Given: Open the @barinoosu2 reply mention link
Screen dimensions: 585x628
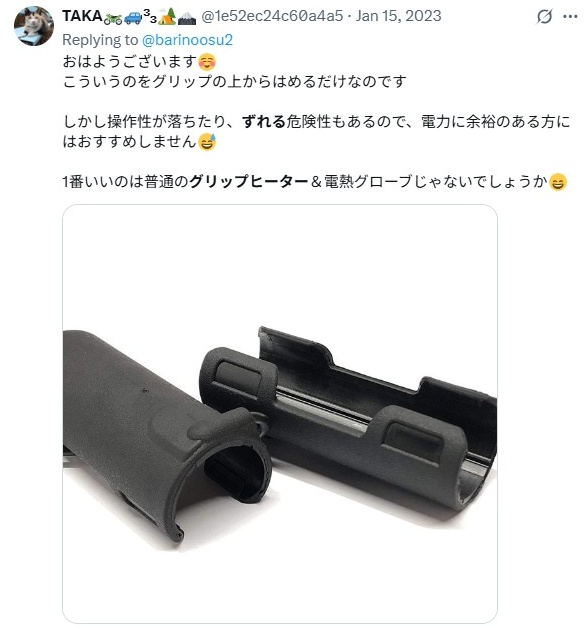Looking at the screenshot, I should click(187, 40).
